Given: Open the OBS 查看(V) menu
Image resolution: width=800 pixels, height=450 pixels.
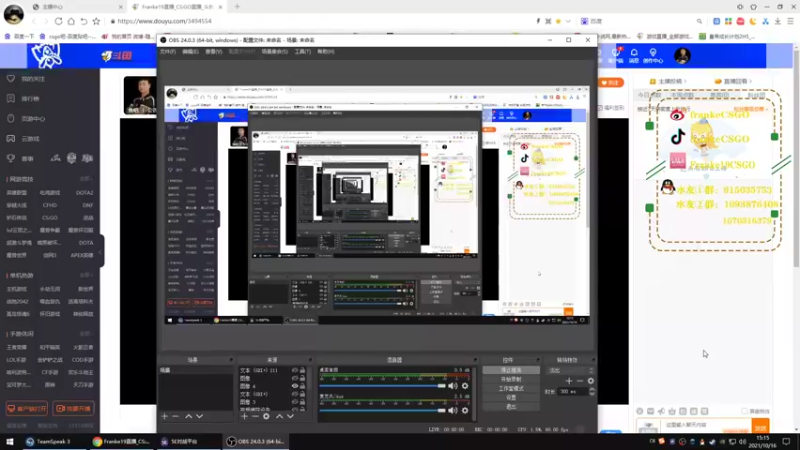Looking at the screenshot, I should click(213, 52).
